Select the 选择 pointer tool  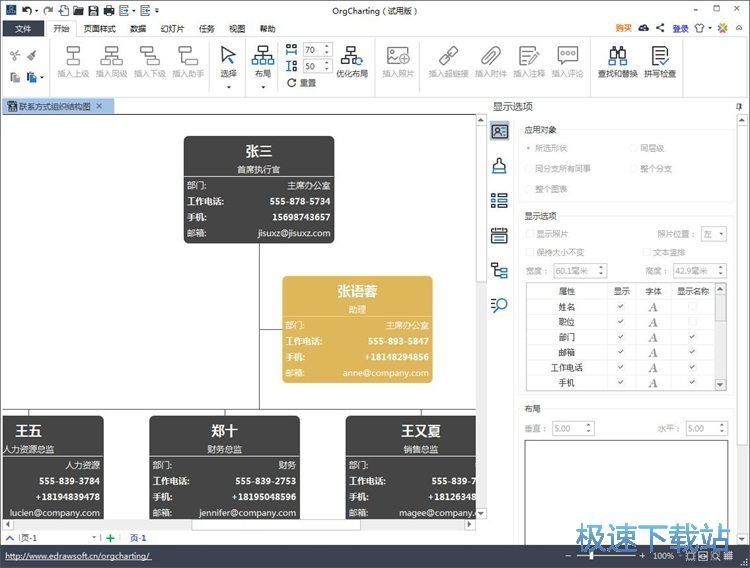point(228,60)
